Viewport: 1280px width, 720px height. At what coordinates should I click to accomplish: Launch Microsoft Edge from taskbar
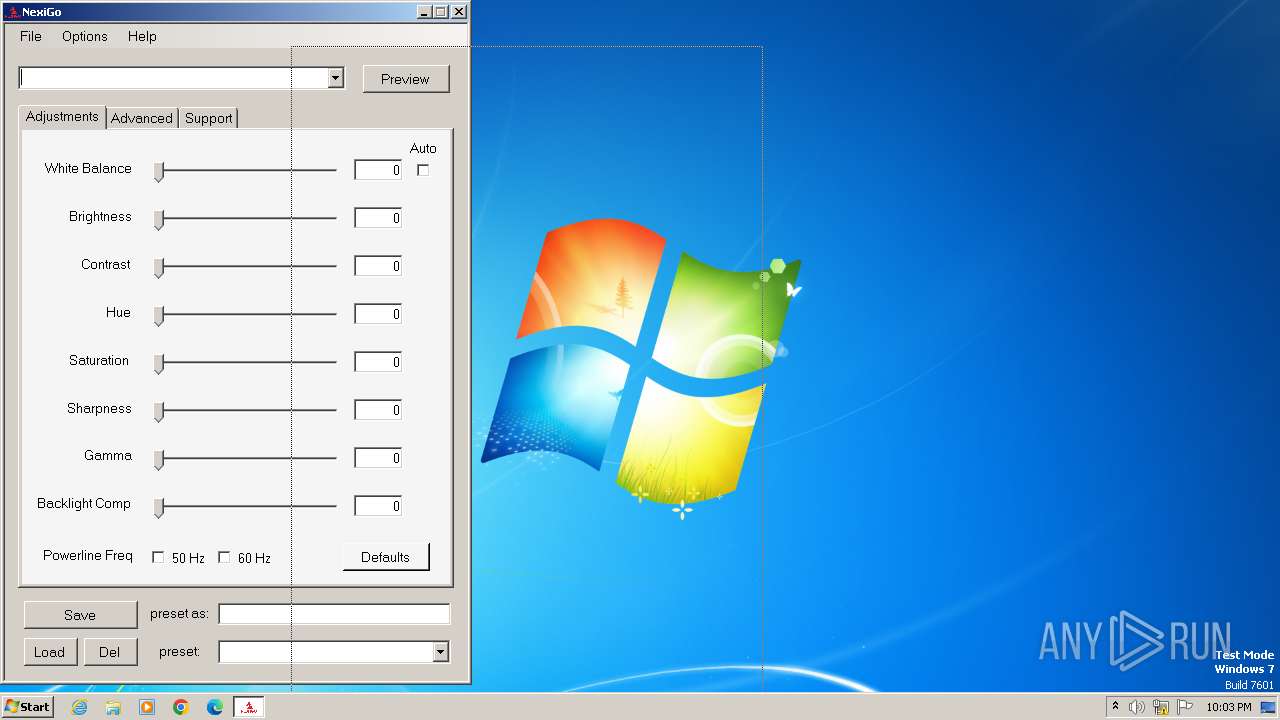pyautogui.click(x=215, y=707)
